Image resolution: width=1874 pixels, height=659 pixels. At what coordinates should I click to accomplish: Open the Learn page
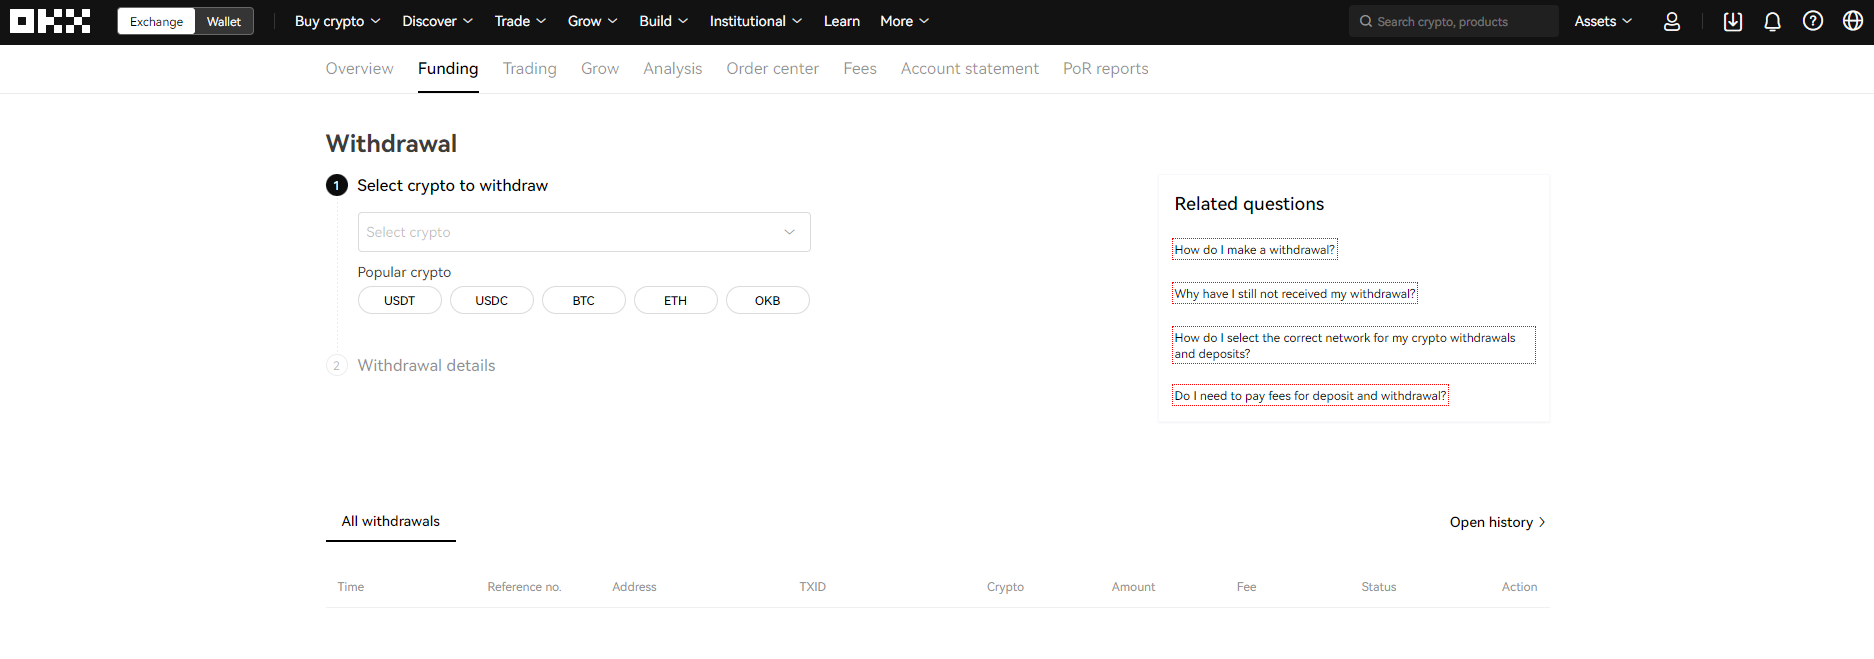coord(842,21)
